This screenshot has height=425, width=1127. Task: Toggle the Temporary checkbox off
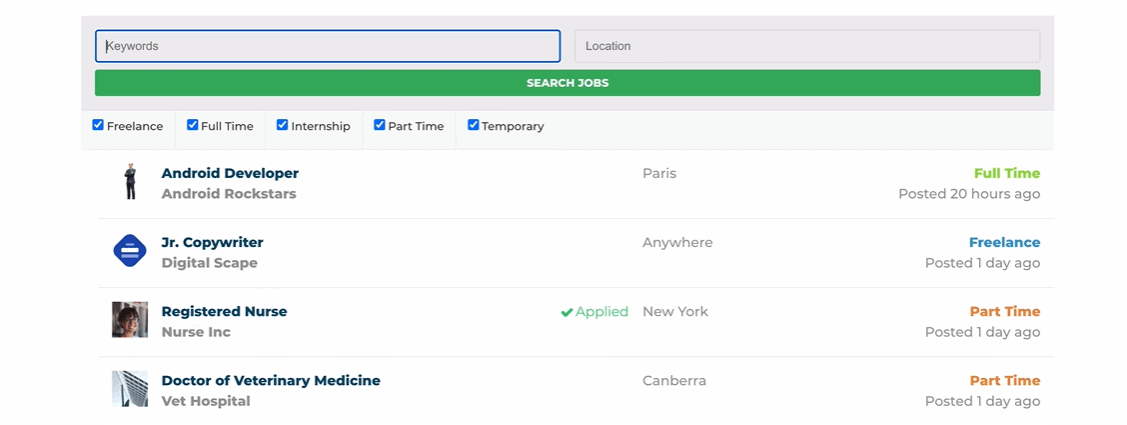point(473,125)
